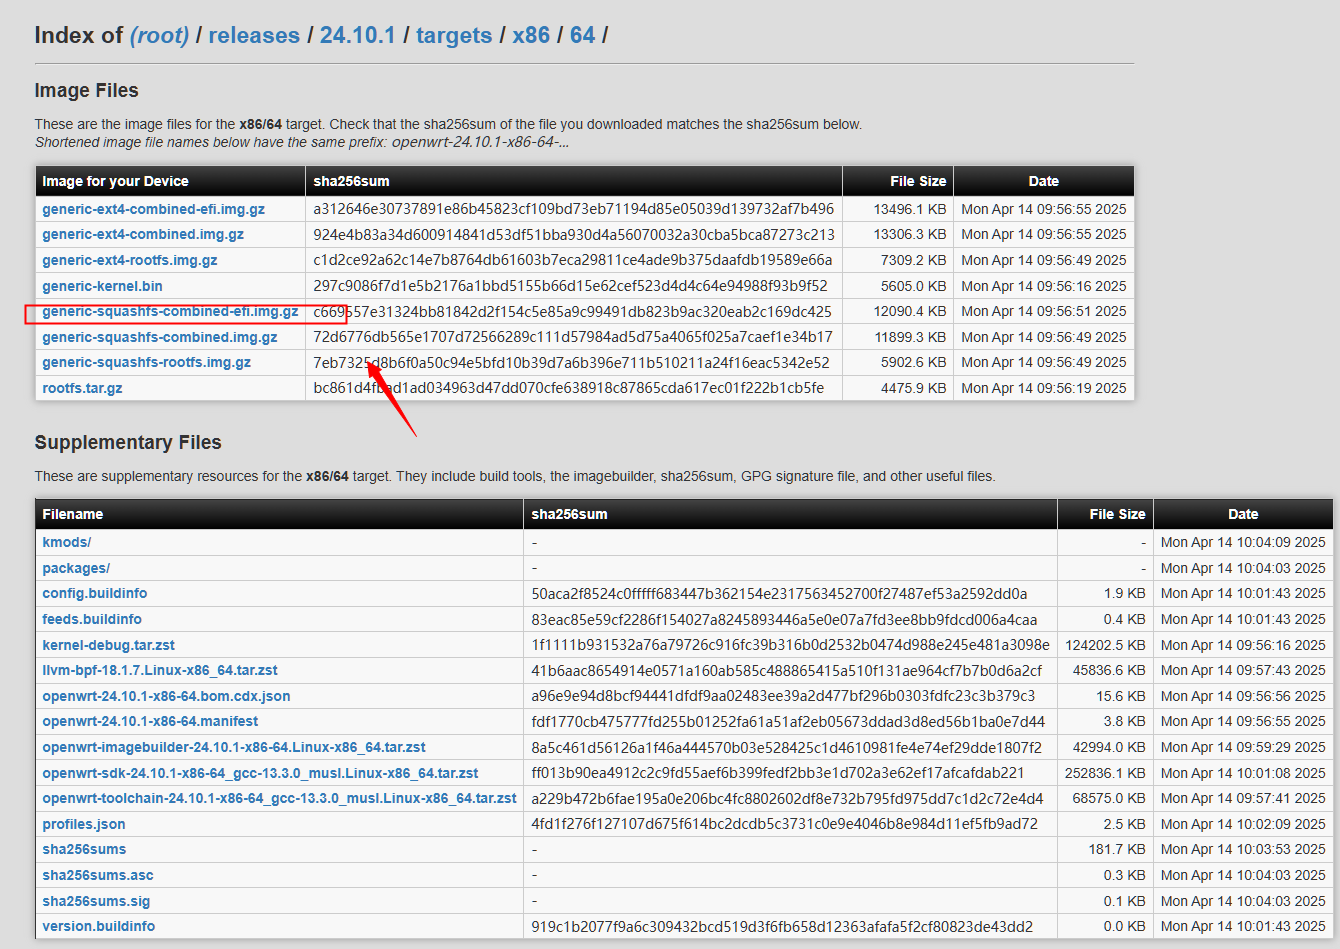Select the checksum starting with 4fd1f276
The height and width of the screenshot is (949, 1340).
click(x=784, y=824)
